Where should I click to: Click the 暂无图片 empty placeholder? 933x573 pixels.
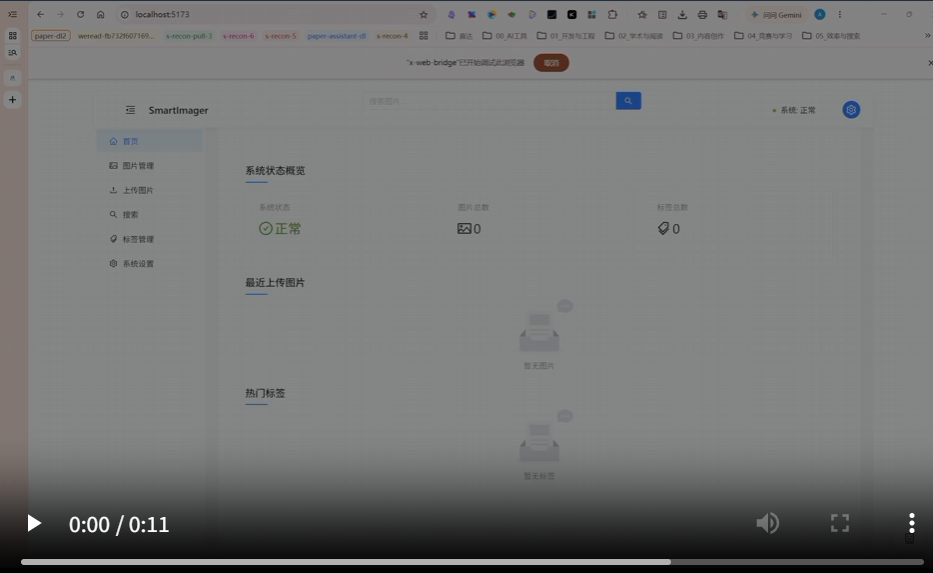pos(539,334)
